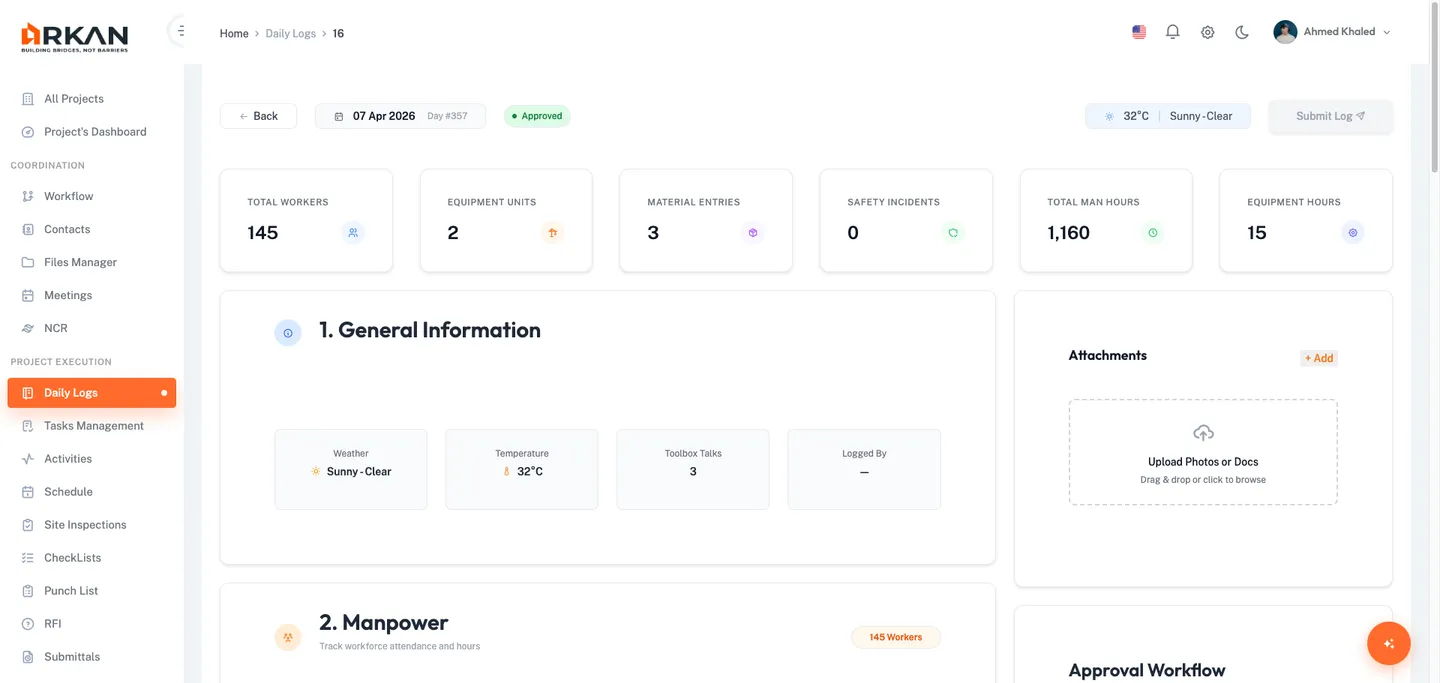Click the cloud upload icon in Attachments
Screen dimensions: 1440x683
(1203, 433)
